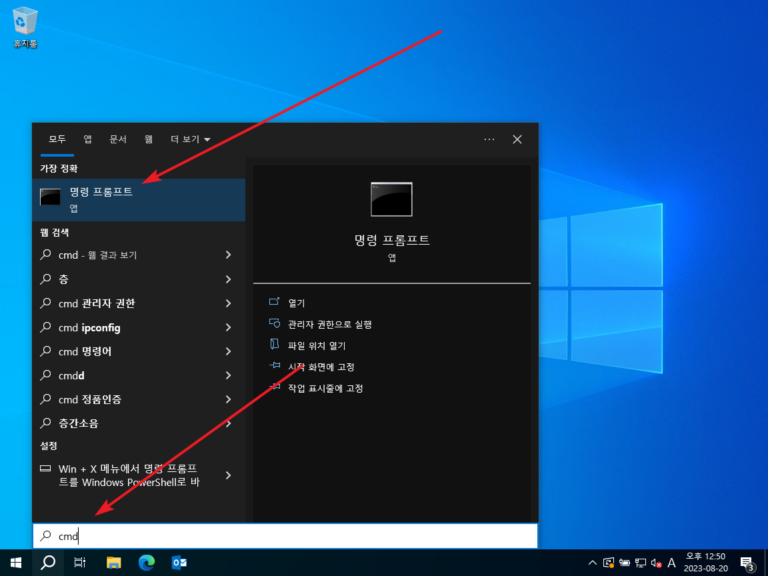Switch to the 문서 search tab
The width and height of the screenshot is (768, 576).
pyautogui.click(x=118, y=140)
